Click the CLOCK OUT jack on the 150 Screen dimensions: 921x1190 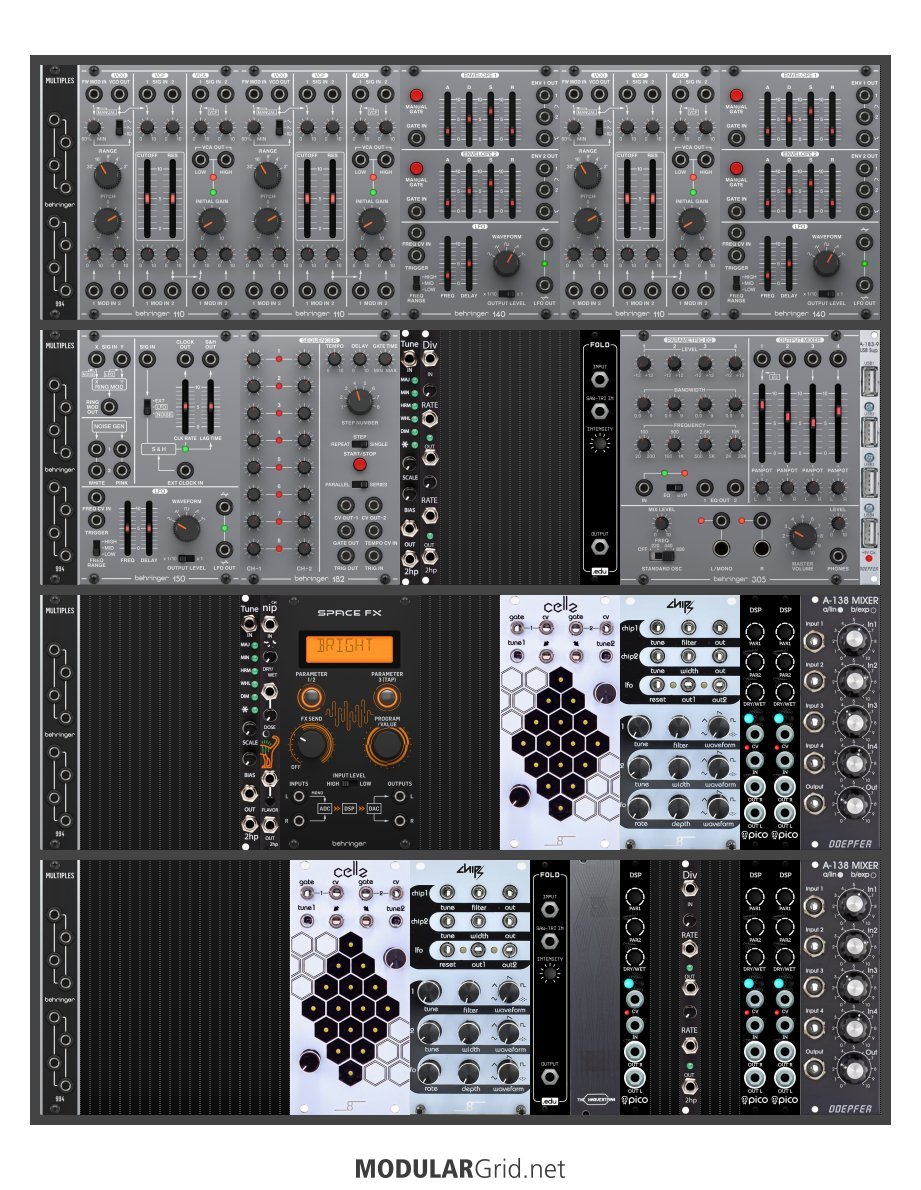pos(185,359)
